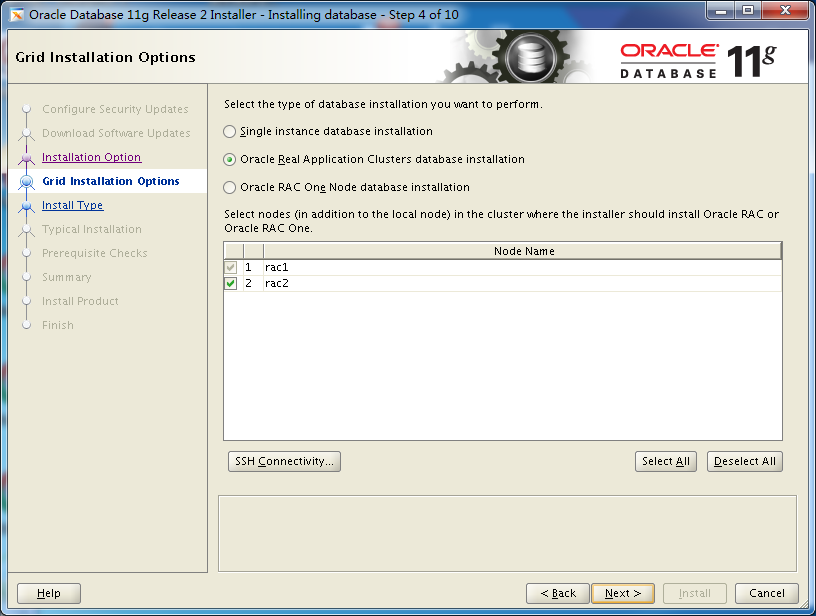This screenshot has height=616, width=816.
Task: Select Single instance database installation
Action: point(229,131)
